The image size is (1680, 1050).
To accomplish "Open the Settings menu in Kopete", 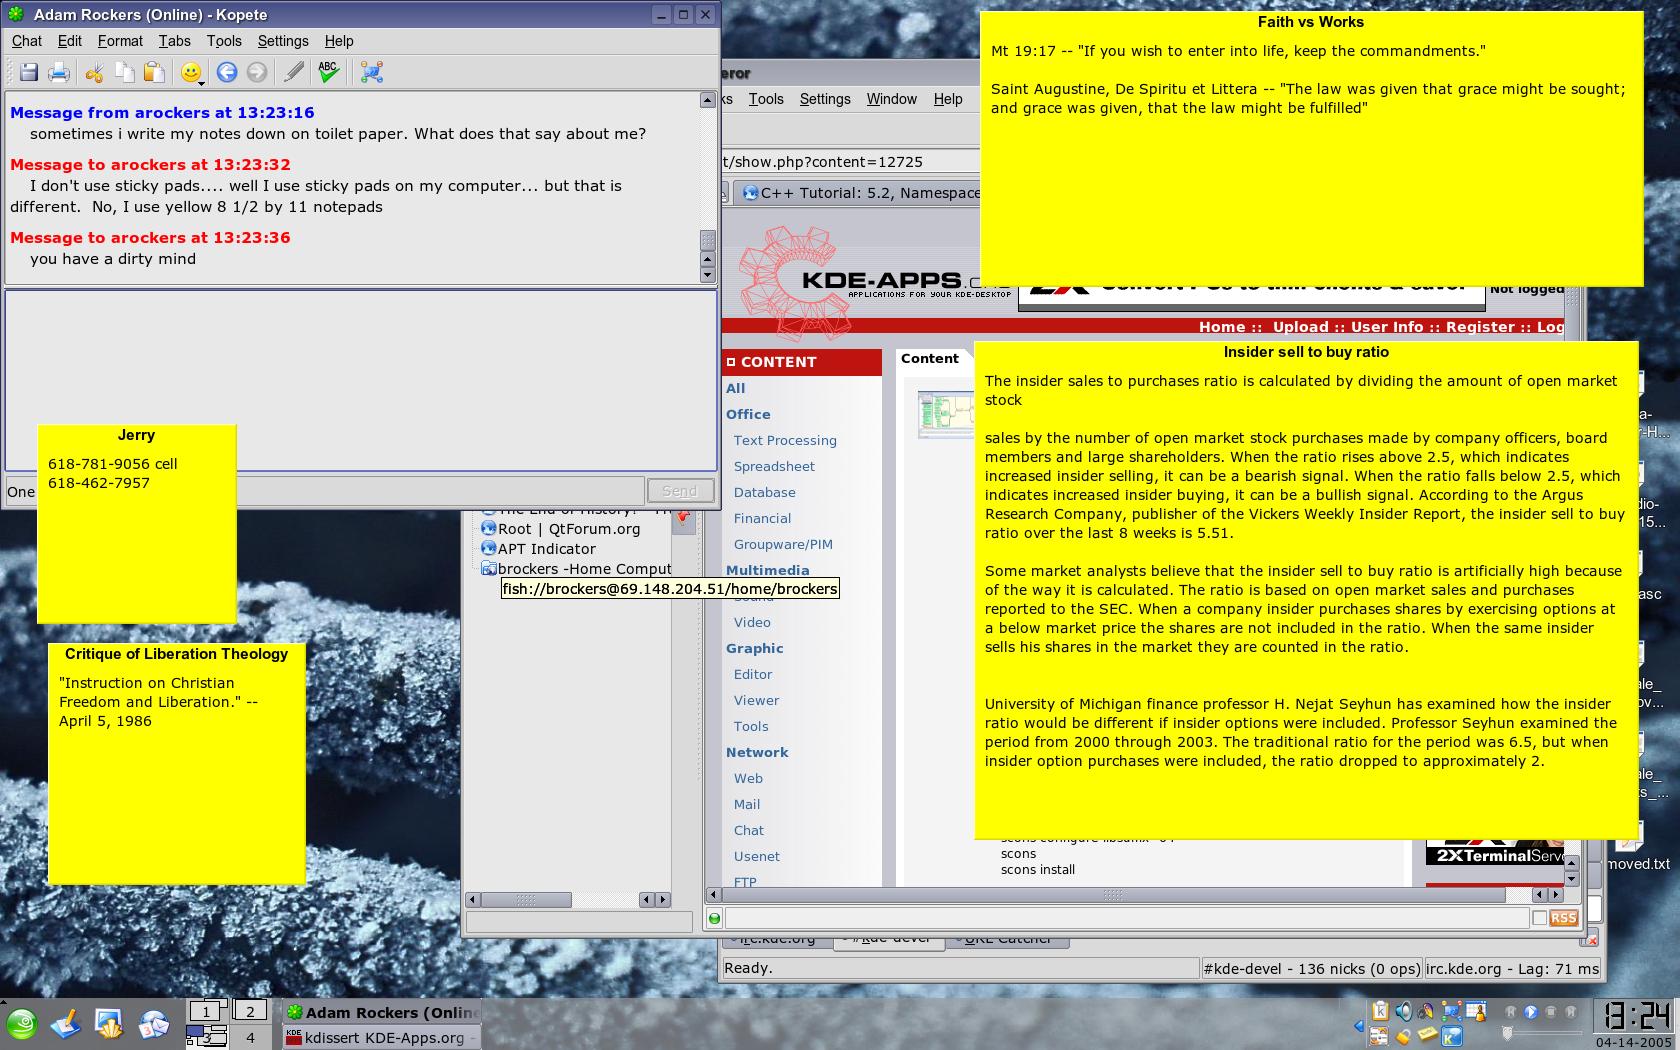I will pos(283,41).
